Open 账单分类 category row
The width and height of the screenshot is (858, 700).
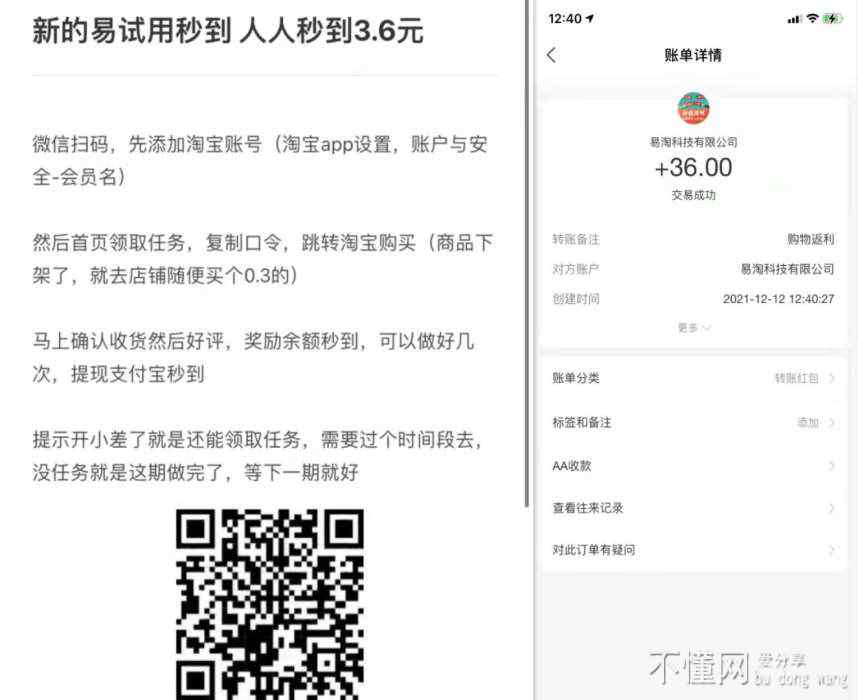(x=693, y=378)
